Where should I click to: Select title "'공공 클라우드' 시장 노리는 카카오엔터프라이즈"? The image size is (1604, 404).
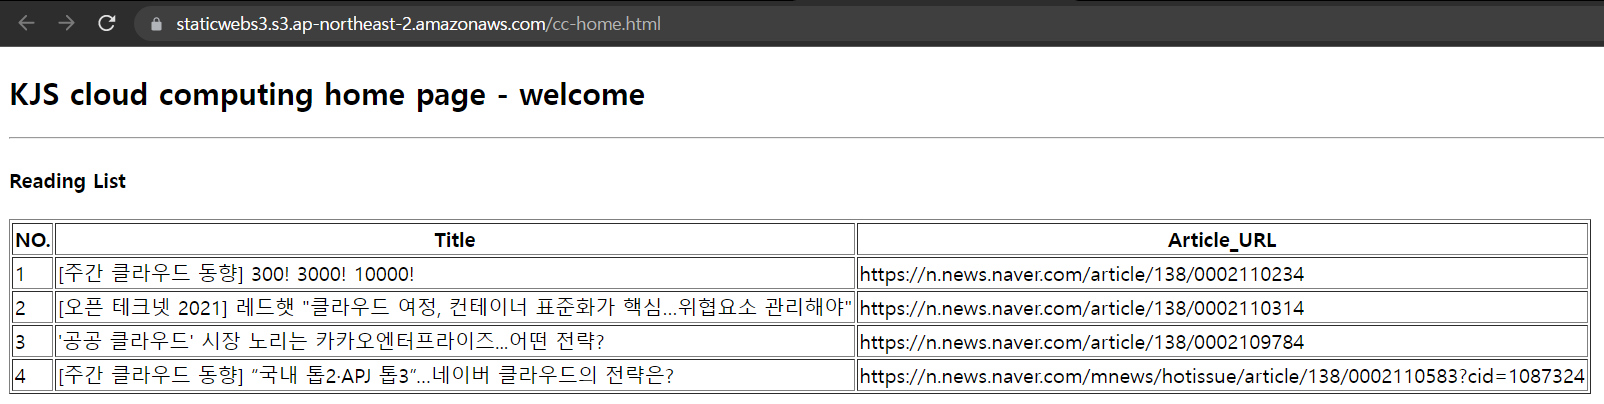point(331,341)
